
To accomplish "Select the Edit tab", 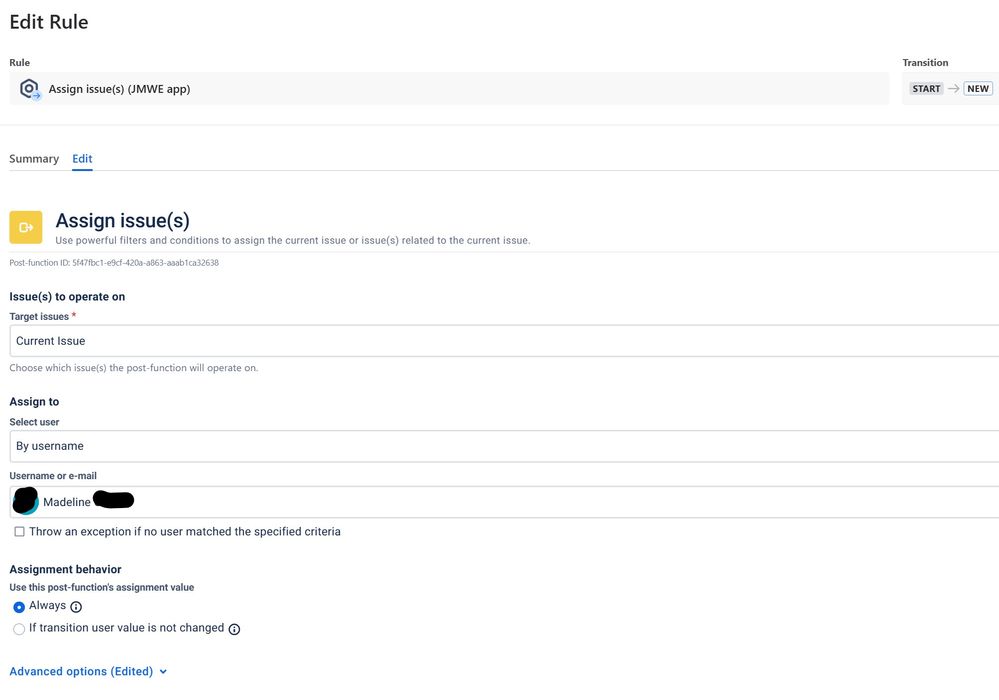I will coord(82,159).
